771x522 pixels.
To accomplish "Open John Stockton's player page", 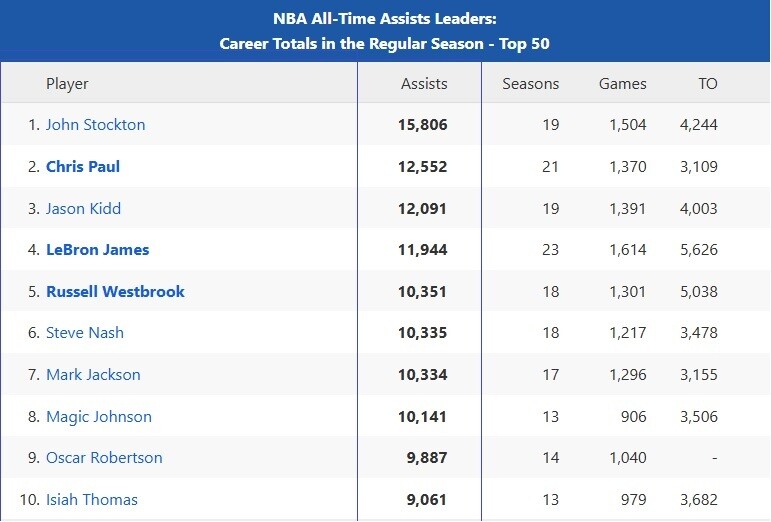I will (x=95, y=125).
